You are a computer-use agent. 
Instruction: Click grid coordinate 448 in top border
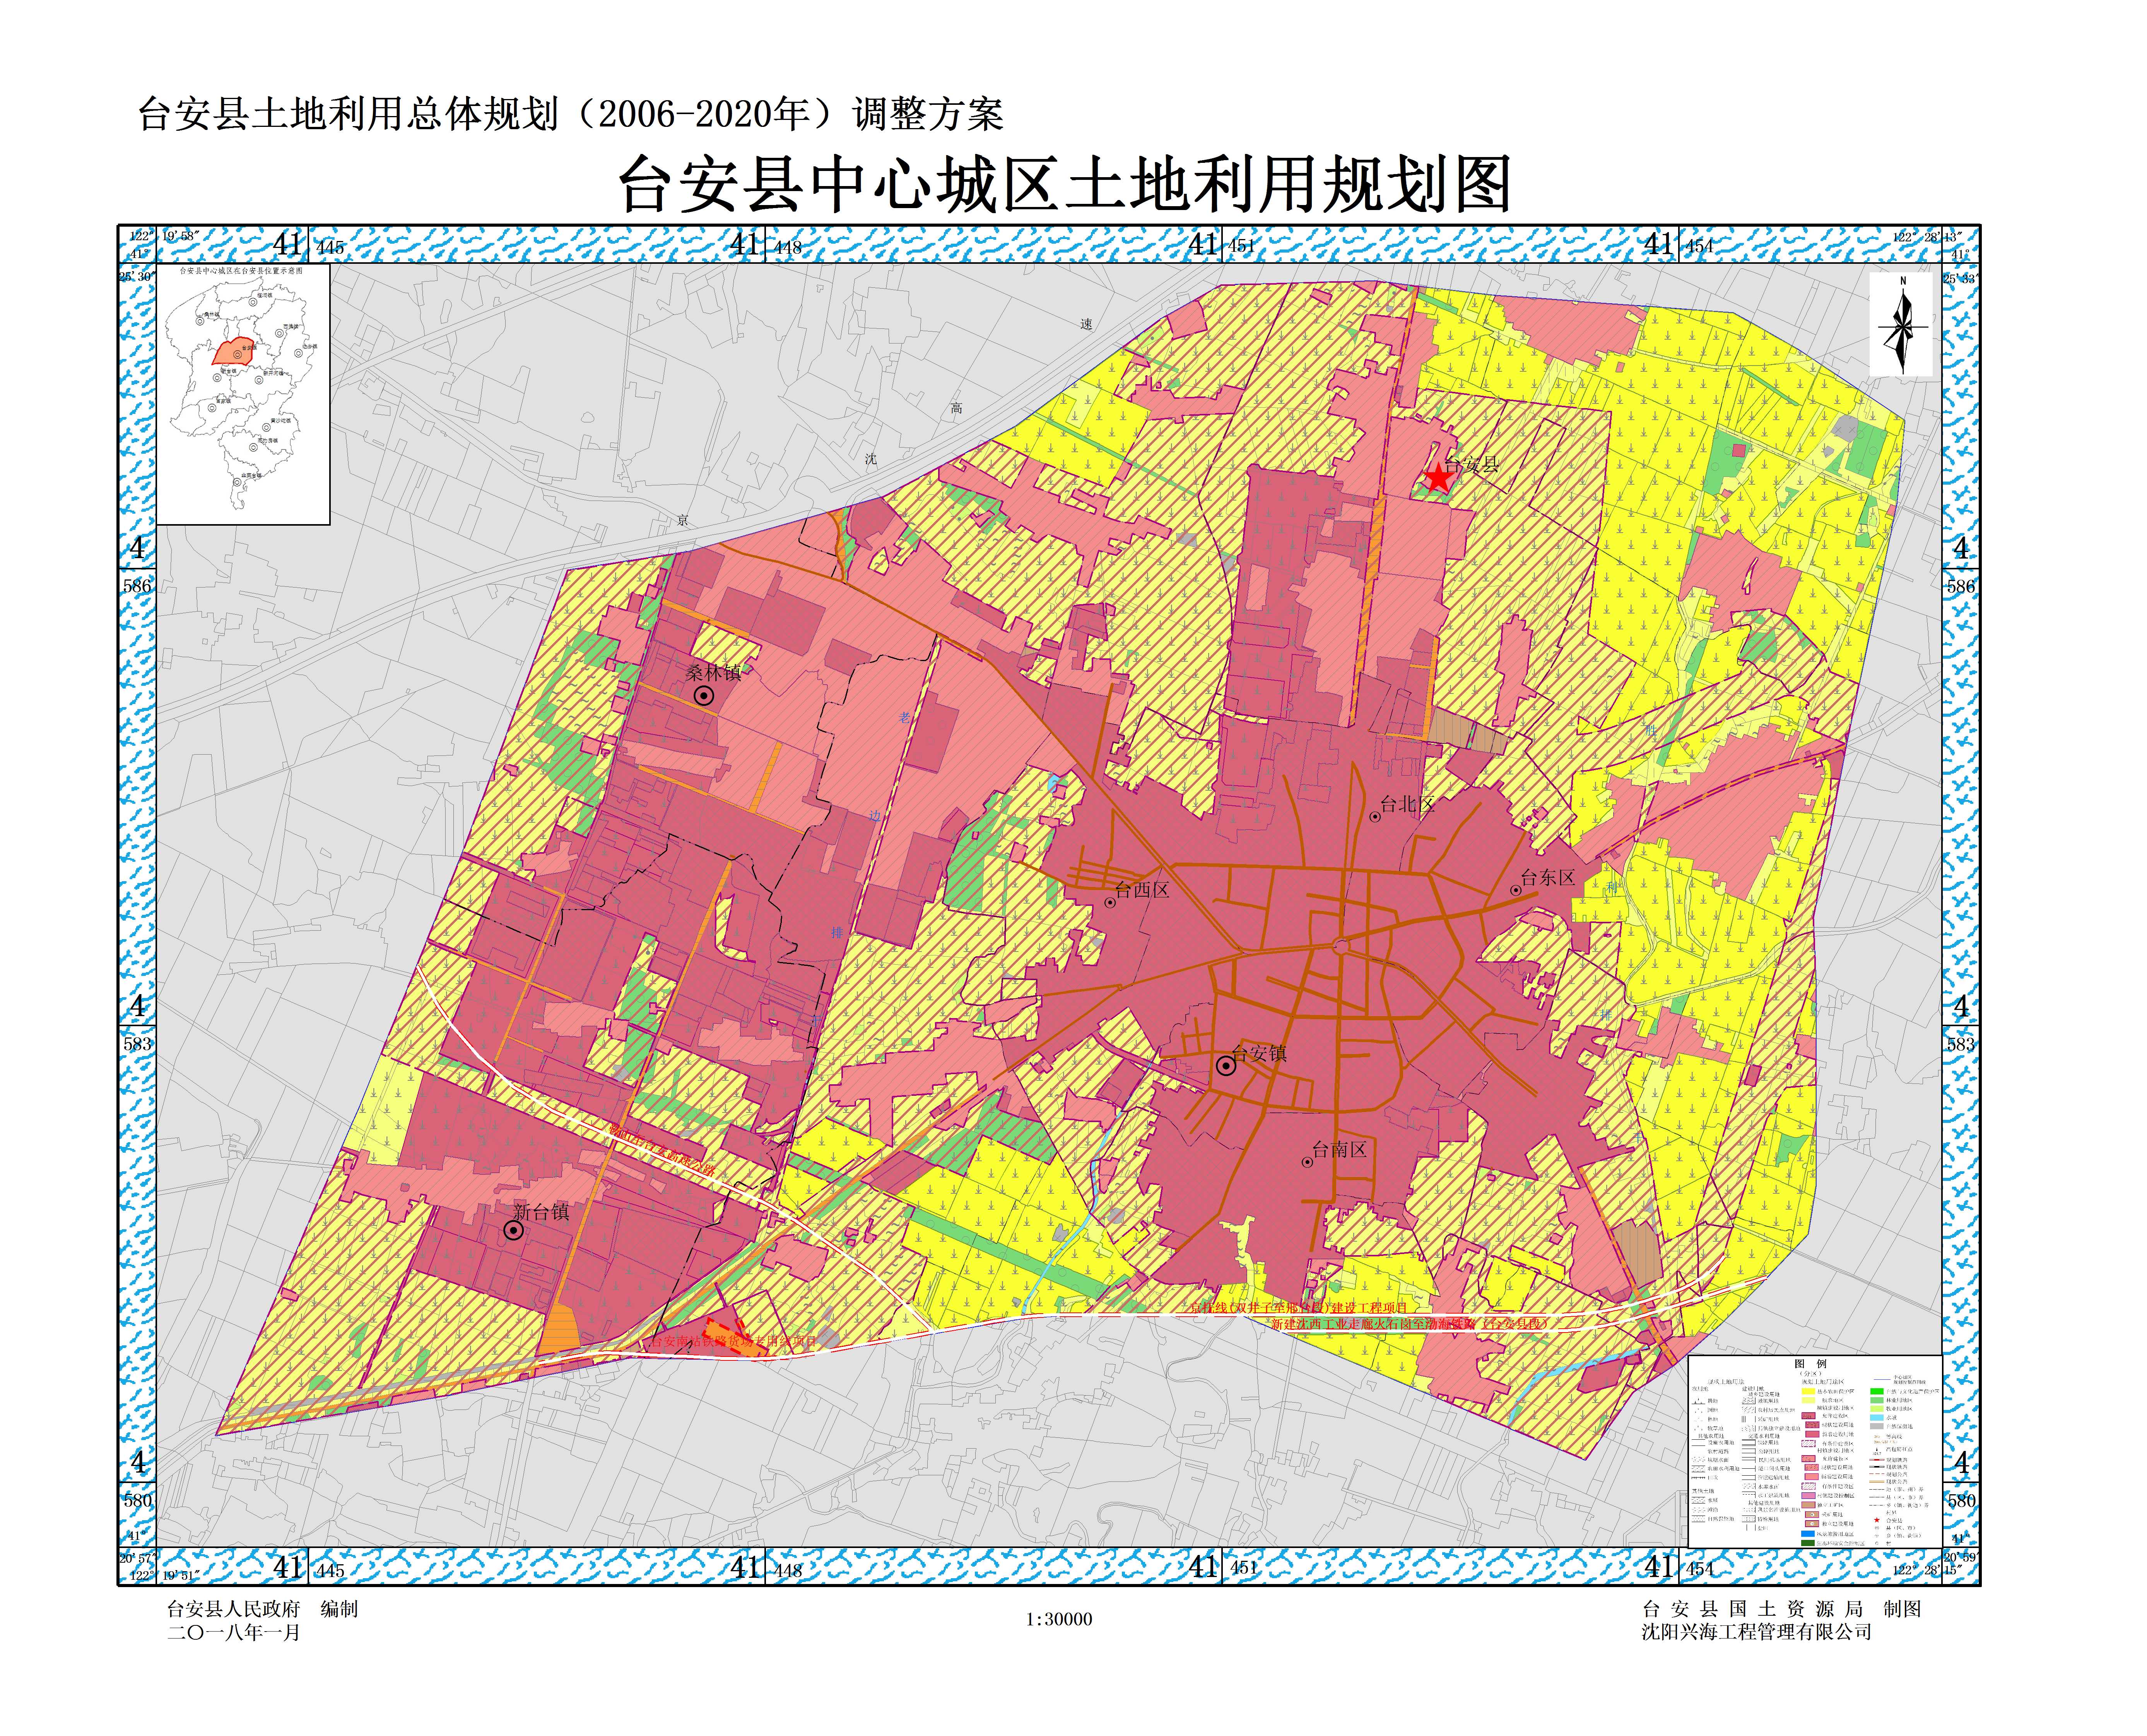pyautogui.click(x=788, y=247)
